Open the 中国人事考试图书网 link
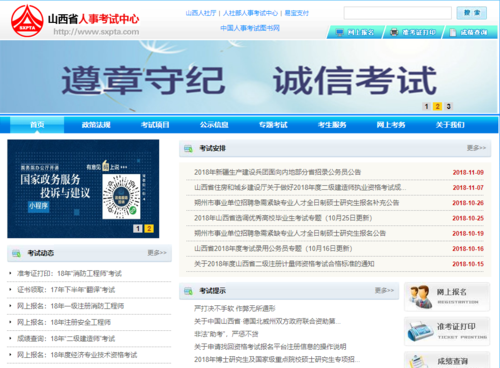 [x=250, y=28]
